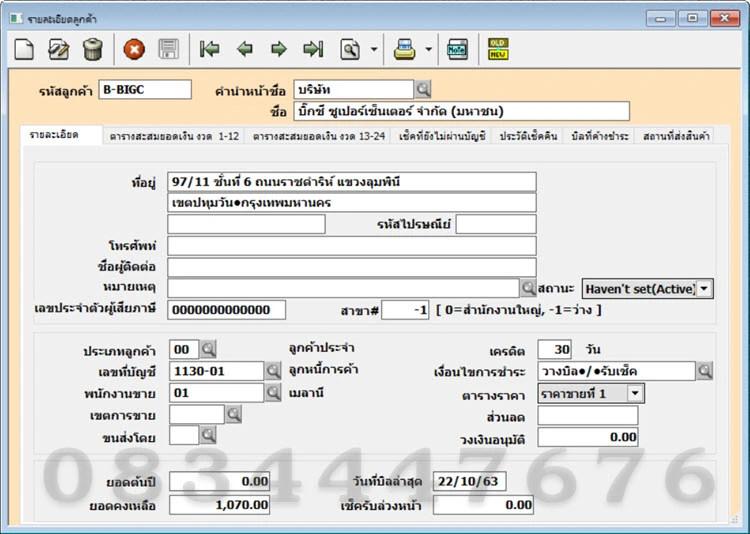Open tab บิลที่ค้างชำระ
The width and height of the screenshot is (750, 534).
(600, 136)
